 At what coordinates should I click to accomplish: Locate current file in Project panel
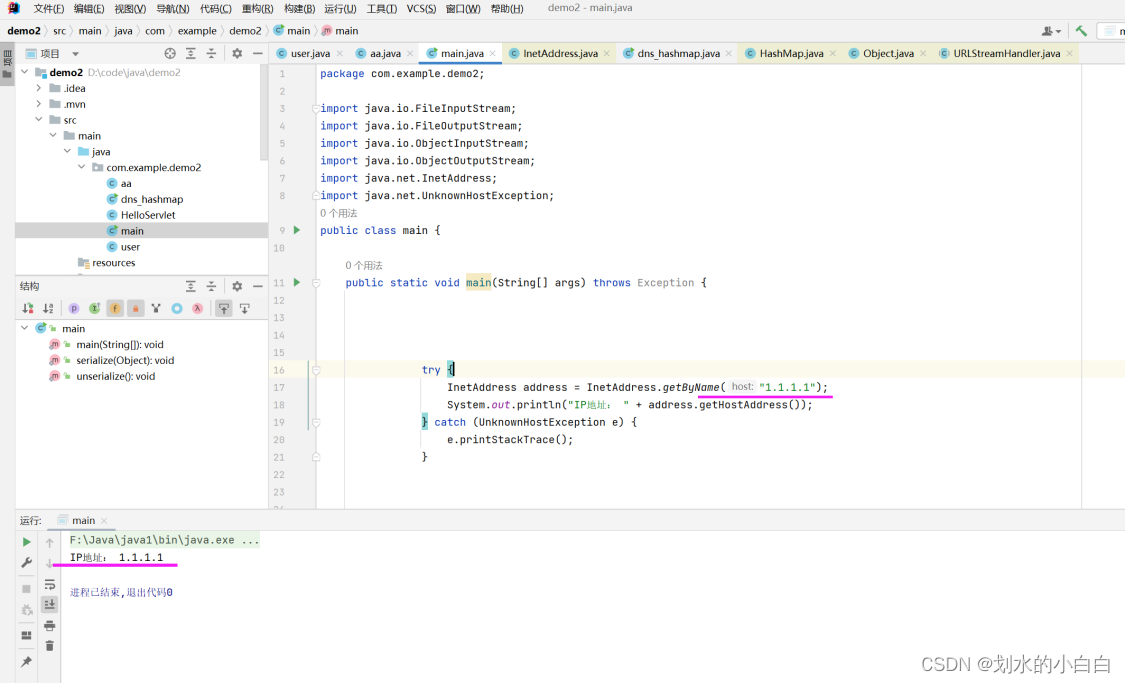[170, 53]
